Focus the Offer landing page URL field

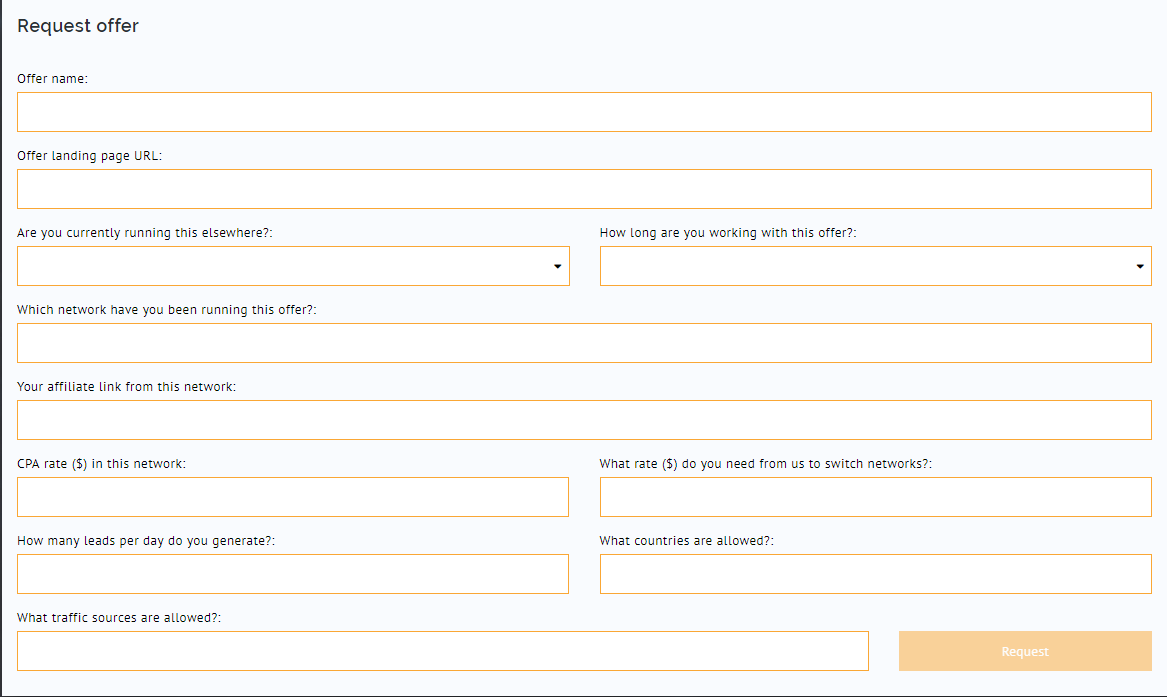coord(584,189)
